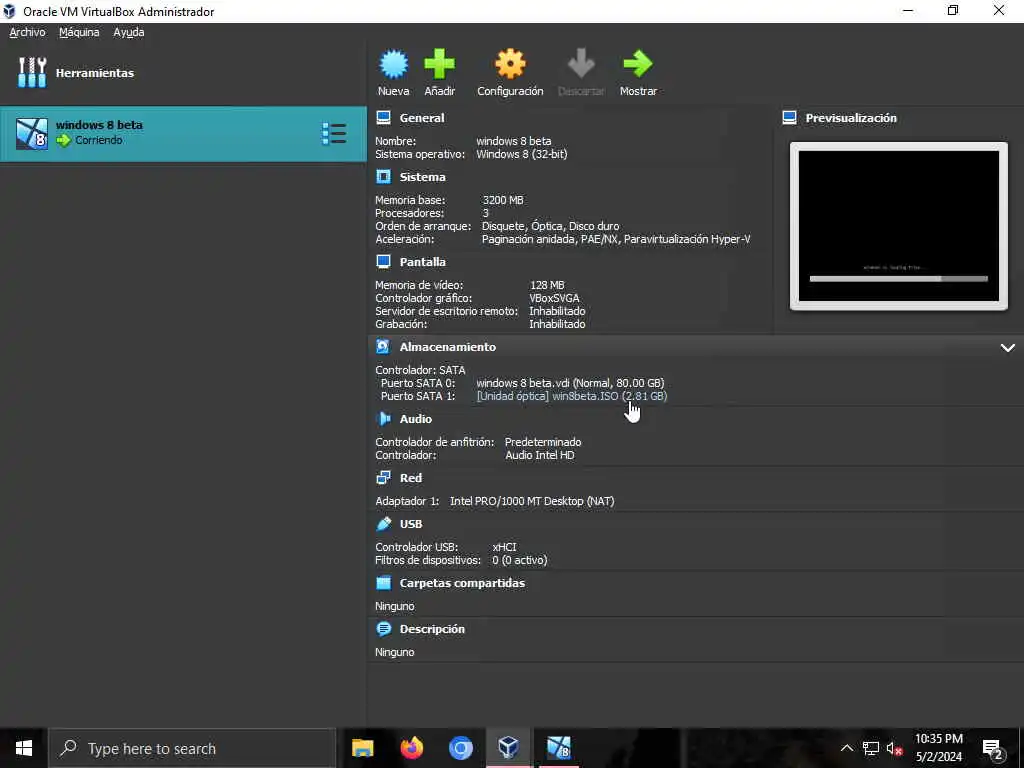This screenshot has width=1024, height=768.
Task: Open Configuración gear icon
Action: (x=510, y=64)
